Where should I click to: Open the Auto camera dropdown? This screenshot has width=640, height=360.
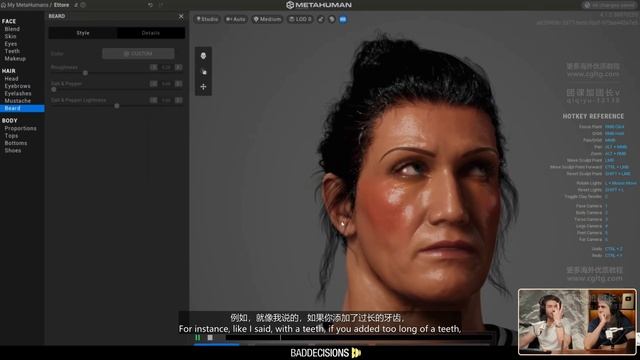pyautogui.click(x=236, y=19)
